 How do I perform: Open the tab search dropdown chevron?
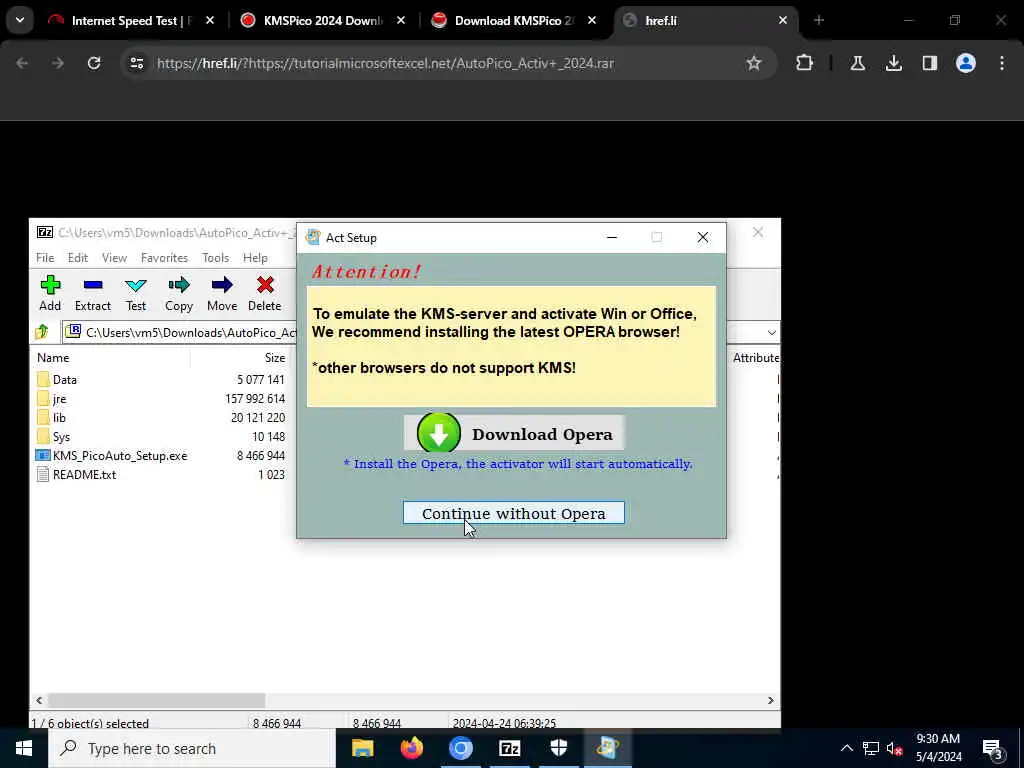pos(20,20)
